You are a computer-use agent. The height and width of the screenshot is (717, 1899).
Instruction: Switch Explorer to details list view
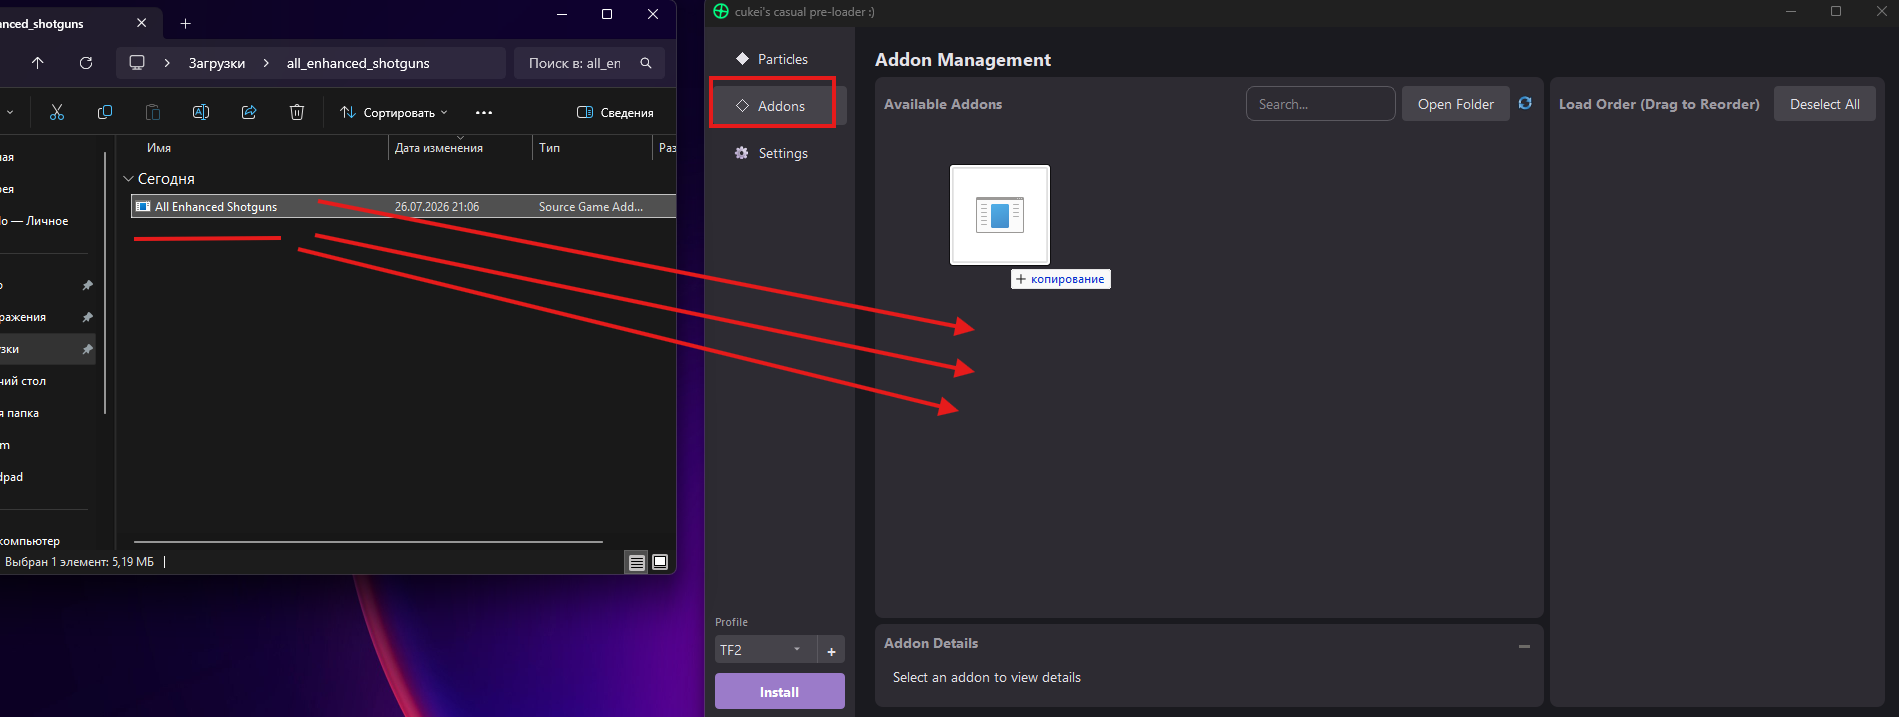(637, 562)
